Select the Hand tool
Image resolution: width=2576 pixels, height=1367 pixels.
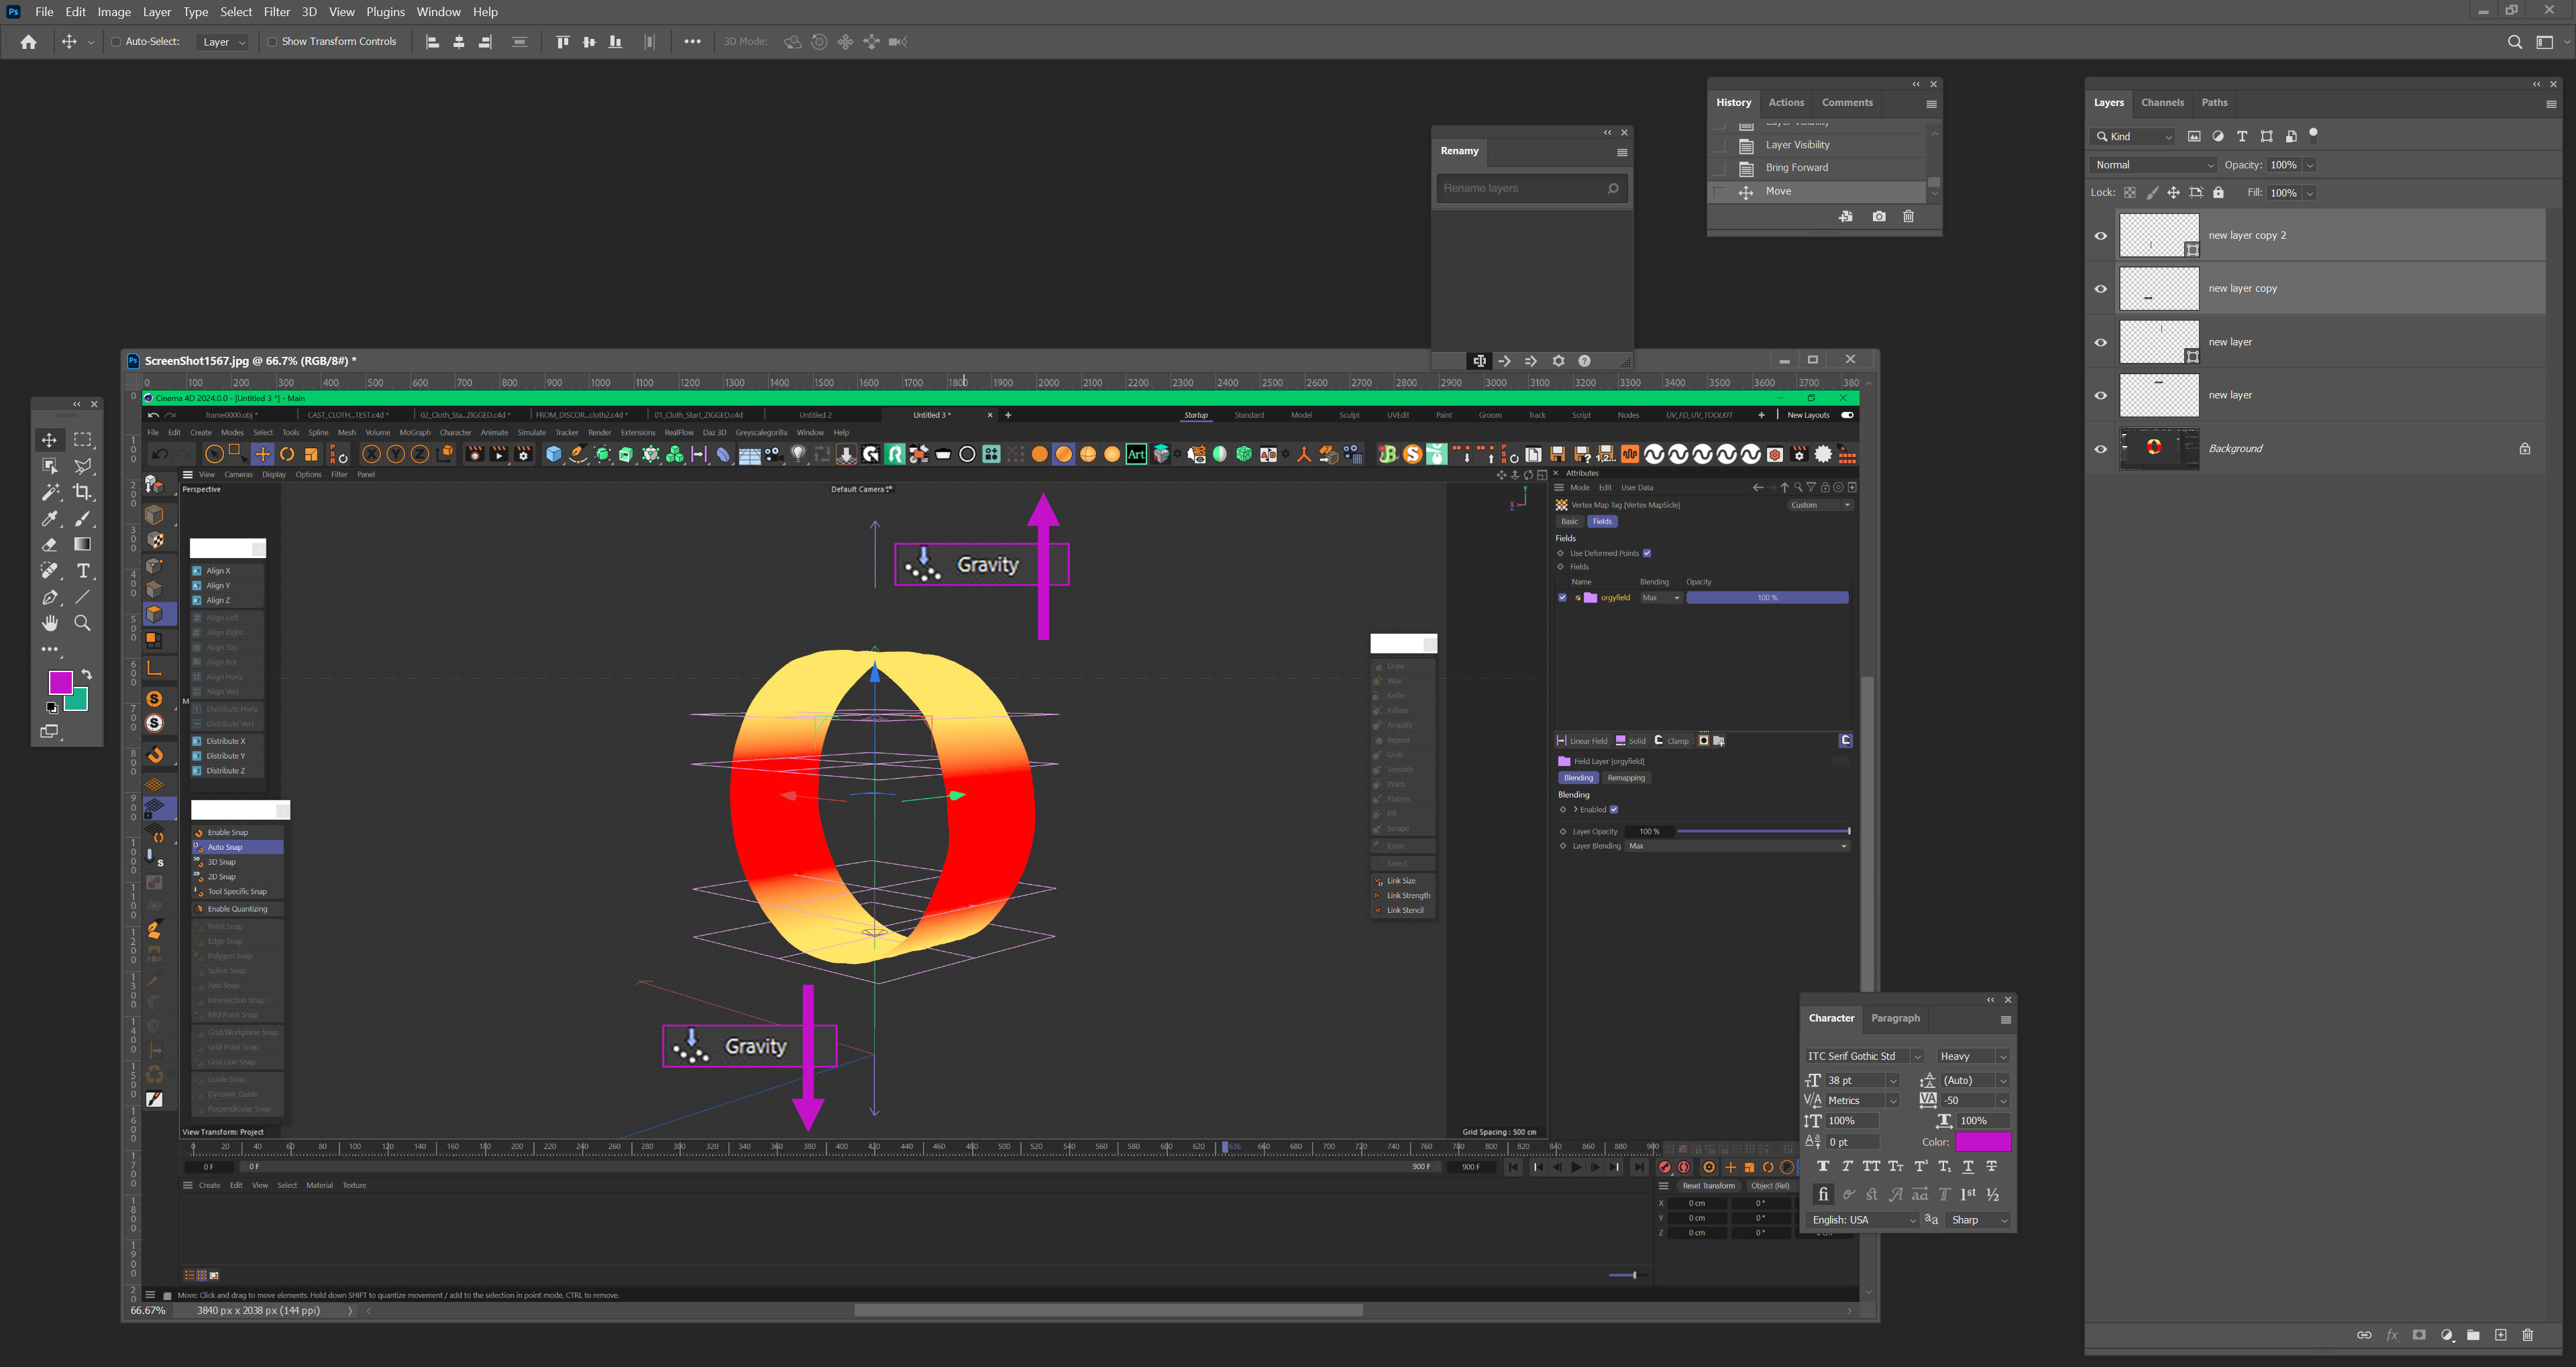(x=49, y=623)
